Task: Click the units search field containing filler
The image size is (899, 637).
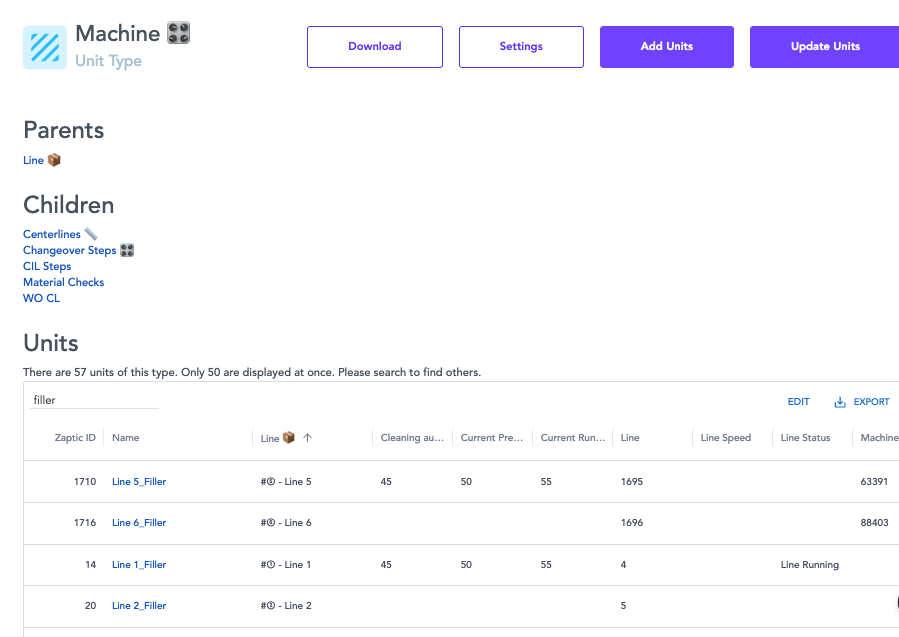Action: pyautogui.click(x=94, y=400)
